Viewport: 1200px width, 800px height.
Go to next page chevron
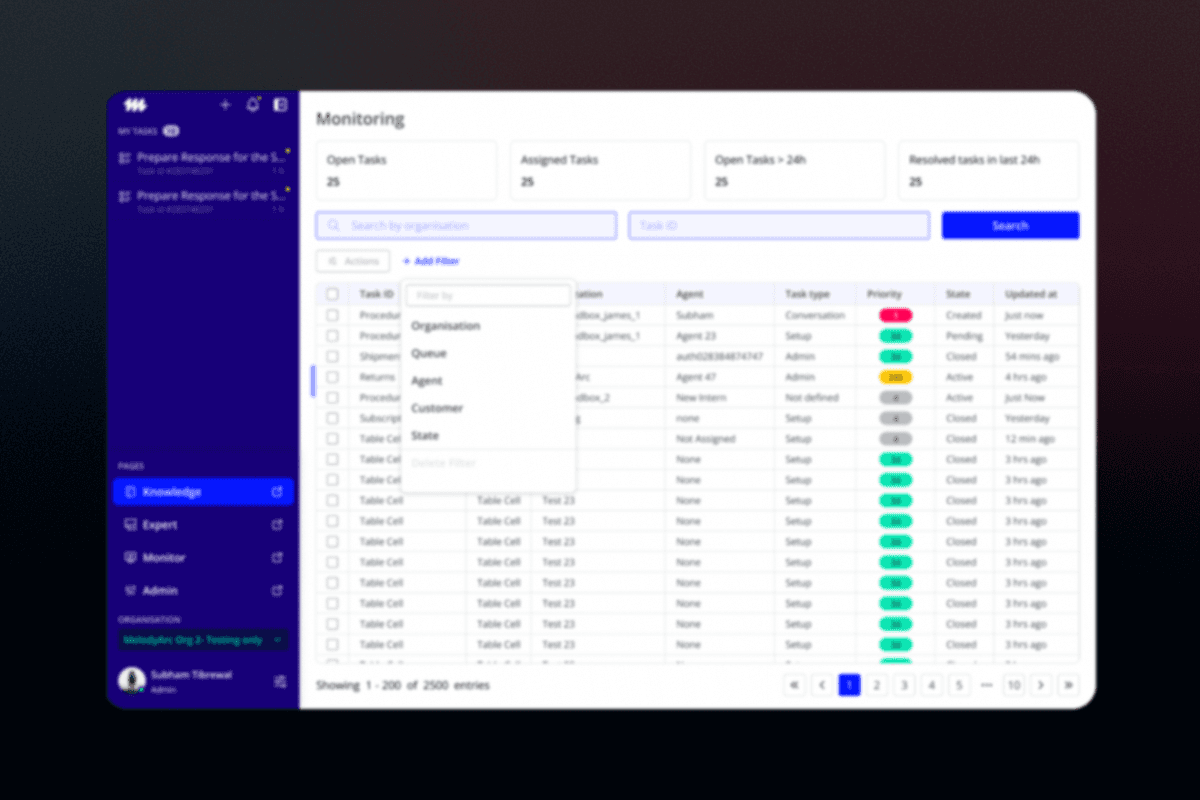1041,685
